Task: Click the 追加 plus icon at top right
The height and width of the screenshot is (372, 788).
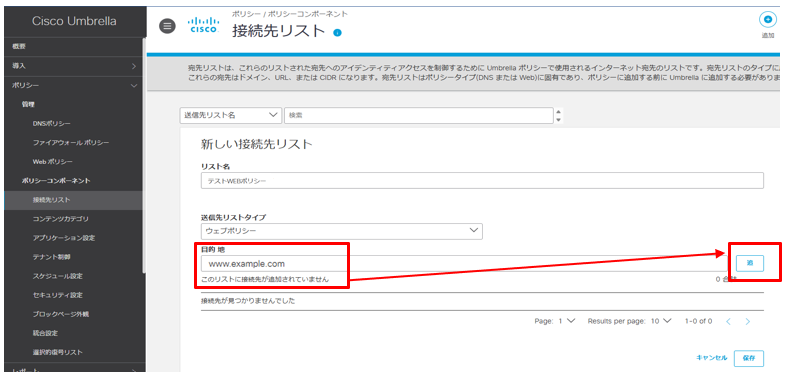Action: (767, 19)
